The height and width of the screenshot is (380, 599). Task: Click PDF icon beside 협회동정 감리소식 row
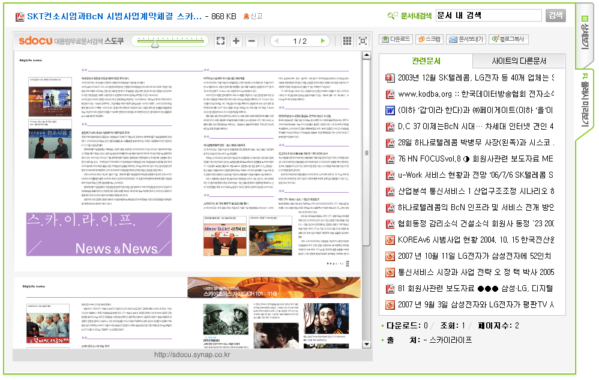pos(390,224)
